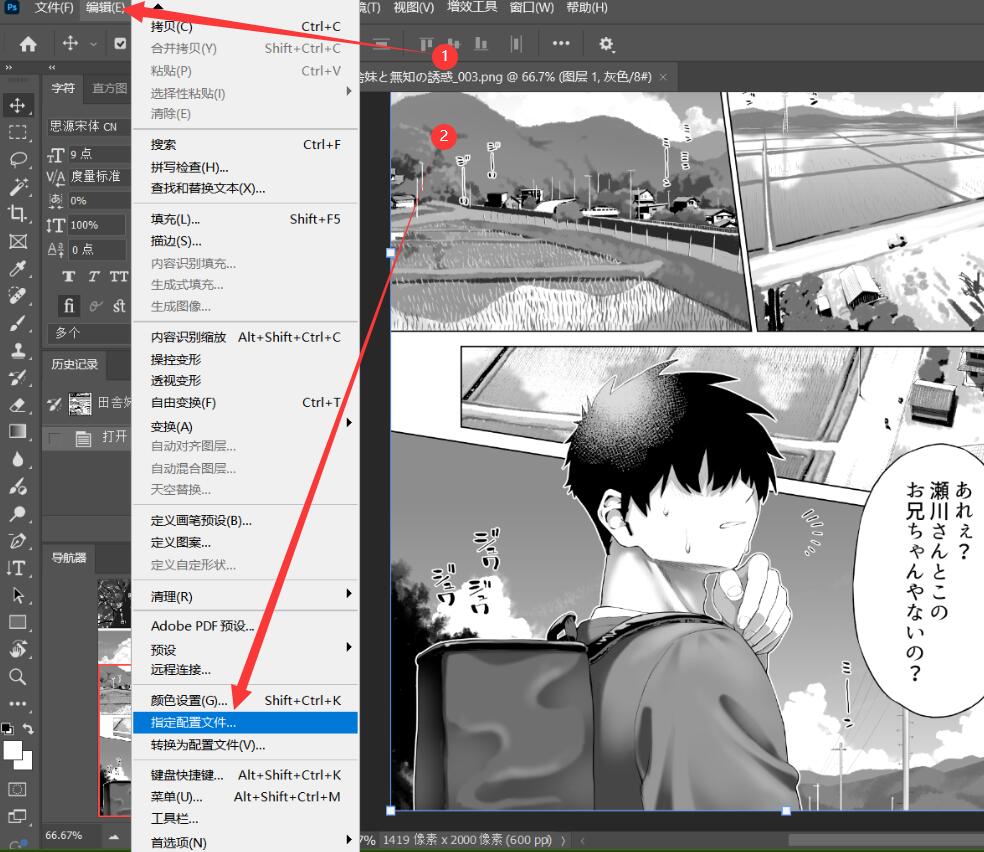Open the 文件(F) menu
This screenshot has width=984, height=852.
point(54,8)
